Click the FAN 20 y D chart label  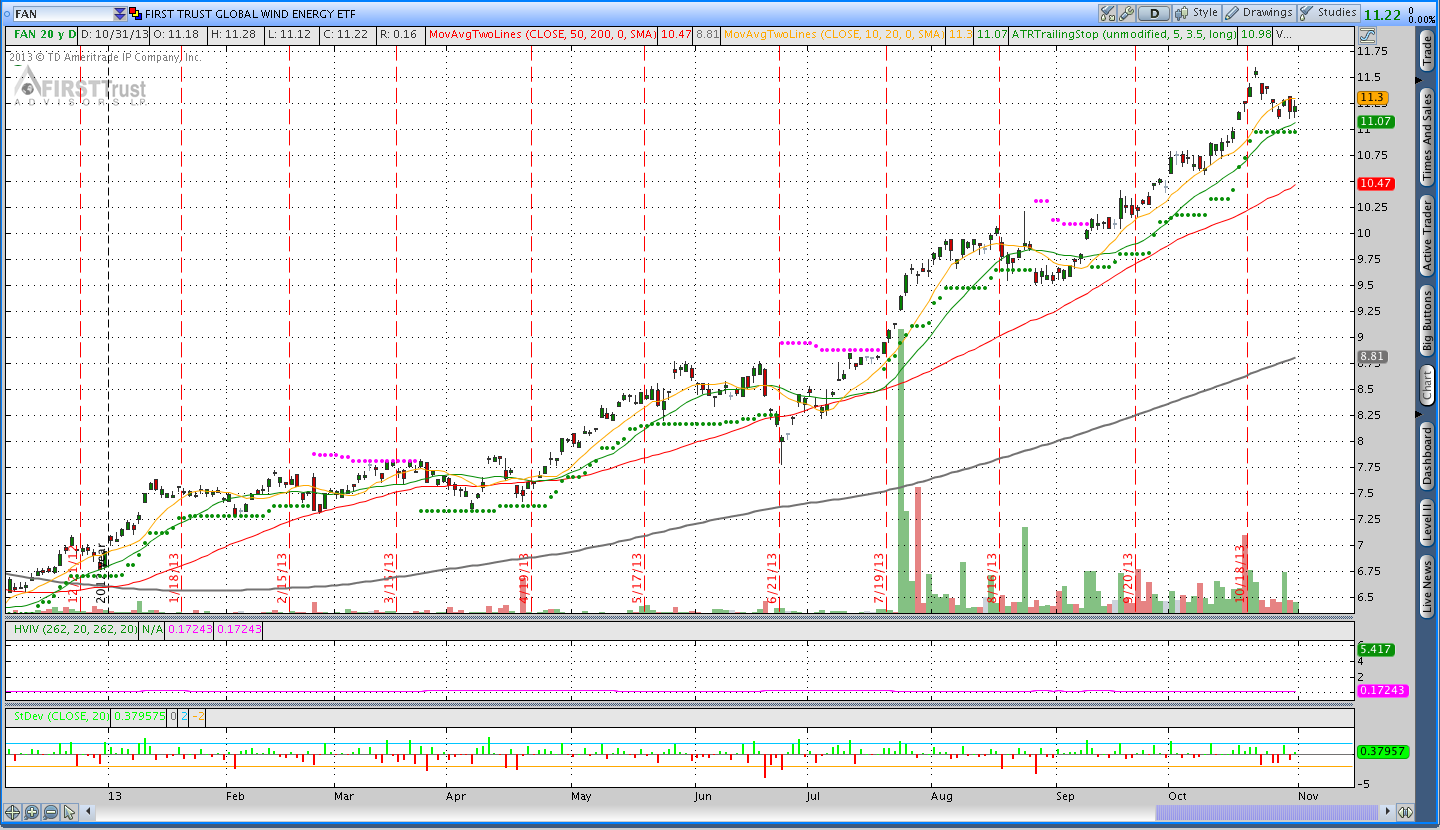click(x=44, y=34)
